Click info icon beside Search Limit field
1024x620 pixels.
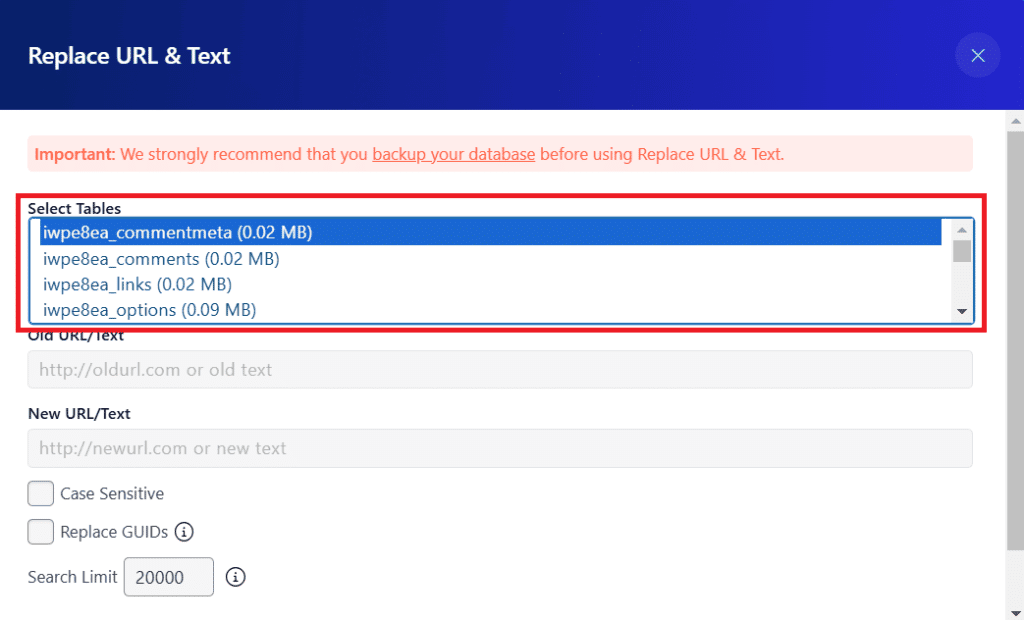[235, 577]
